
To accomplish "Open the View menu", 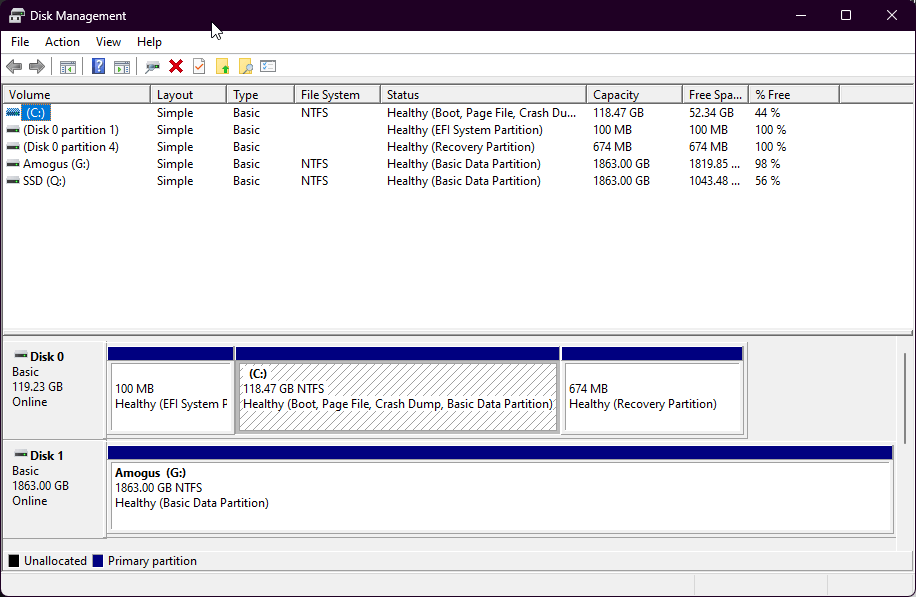I will 108,42.
